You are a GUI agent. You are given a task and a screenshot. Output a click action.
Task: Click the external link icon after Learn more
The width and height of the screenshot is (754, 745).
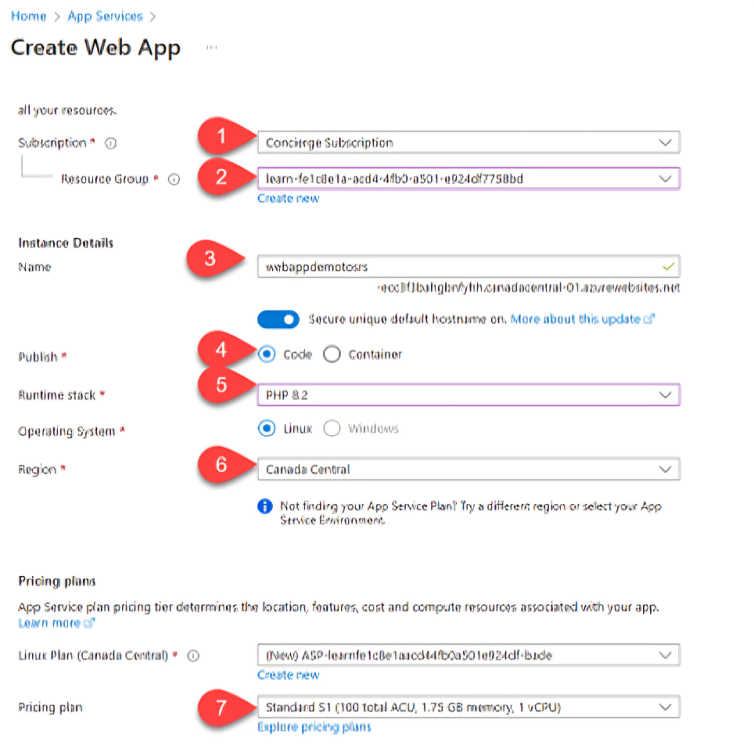pyautogui.click(x=89, y=623)
